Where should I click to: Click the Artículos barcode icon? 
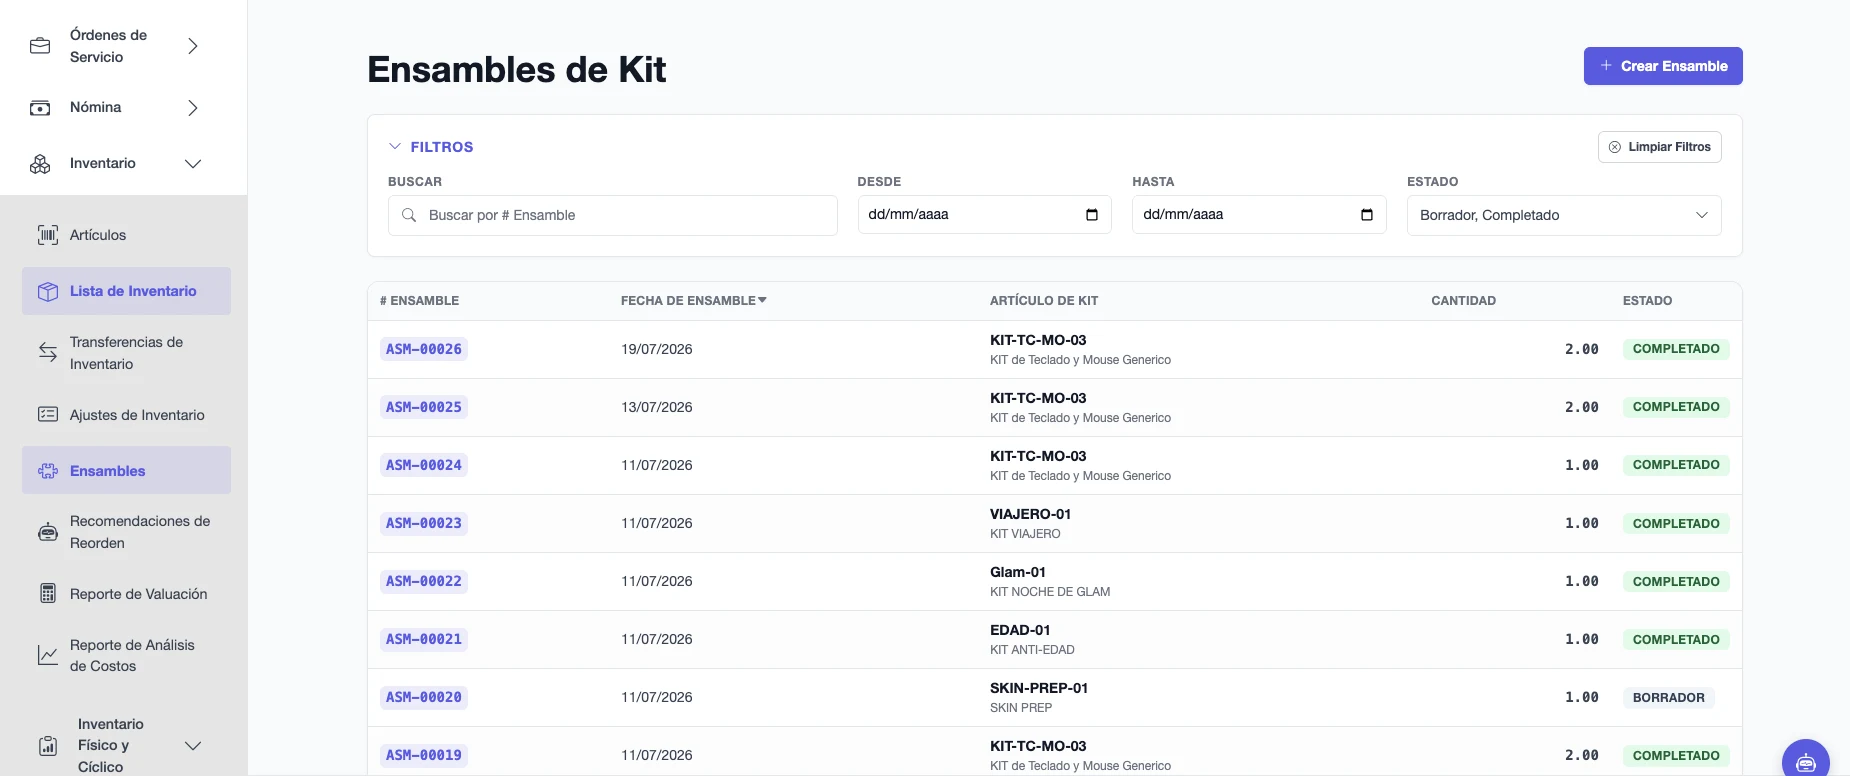48,235
